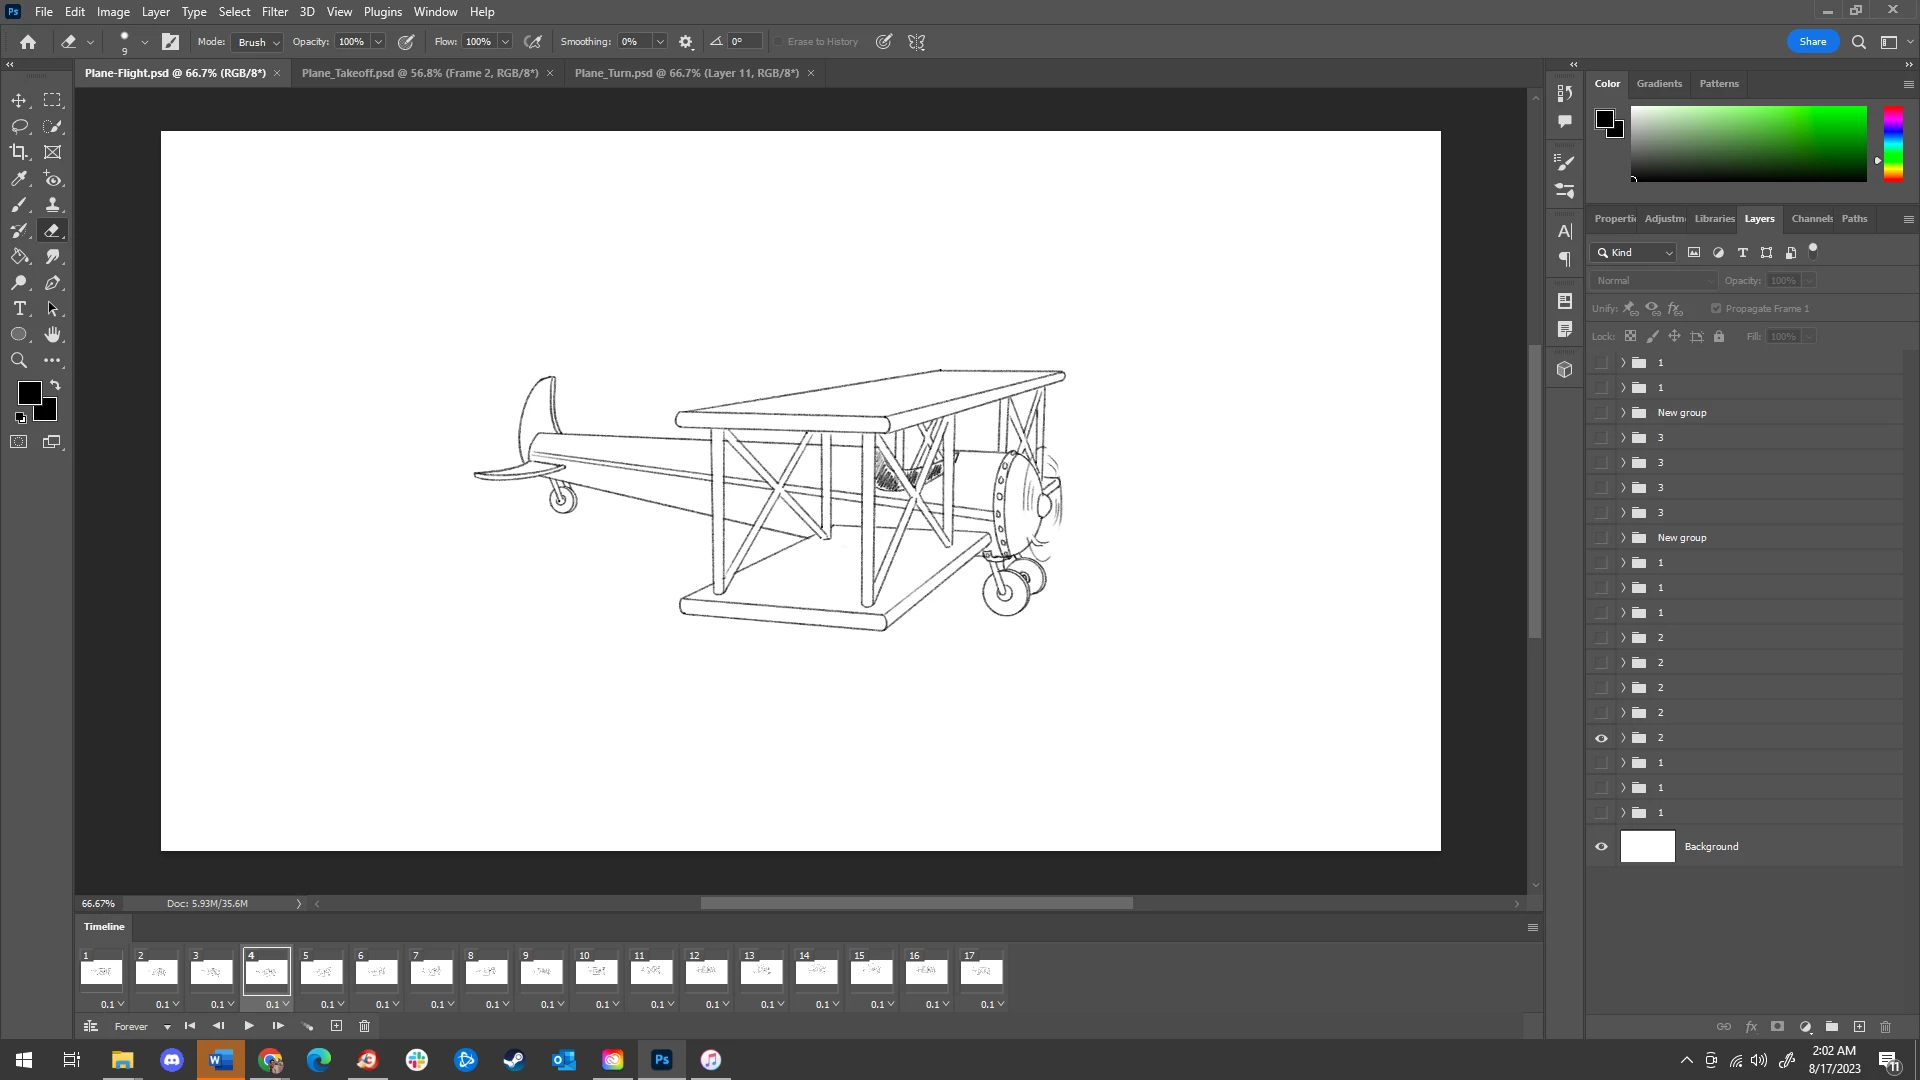Hide the Background layer
This screenshot has height=1080, width=1920.
click(x=1601, y=846)
